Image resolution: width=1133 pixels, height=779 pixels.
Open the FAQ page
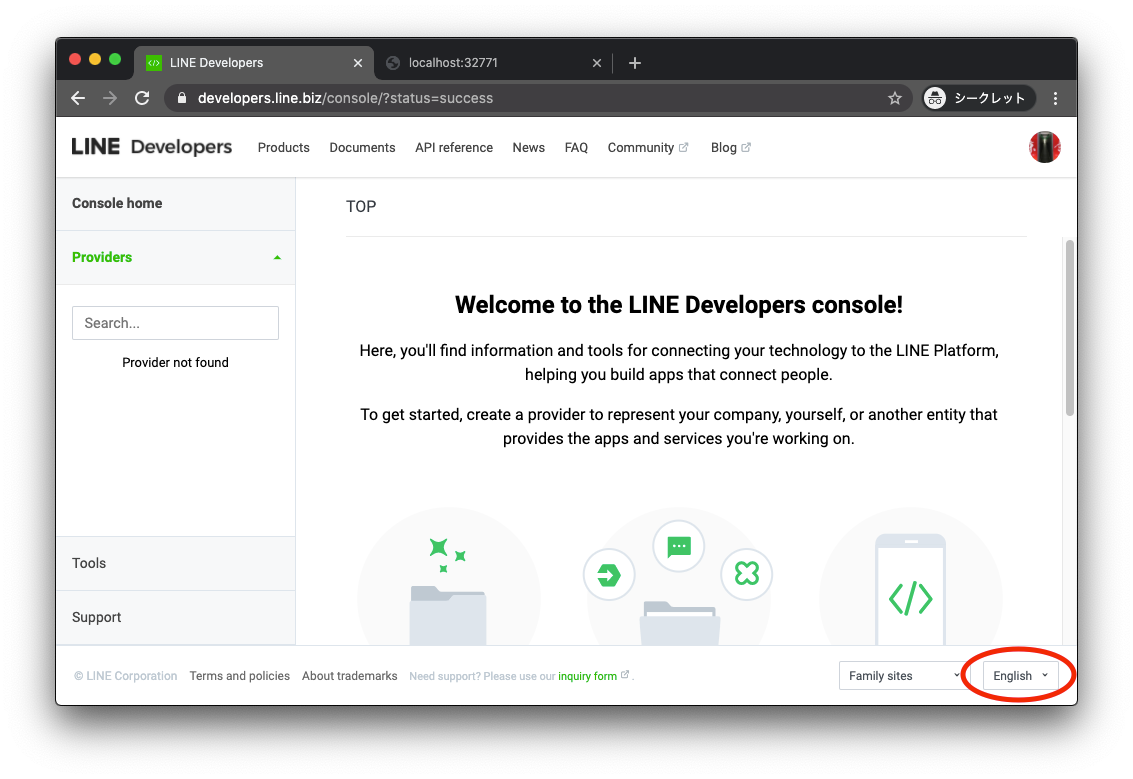(x=576, y=147)
